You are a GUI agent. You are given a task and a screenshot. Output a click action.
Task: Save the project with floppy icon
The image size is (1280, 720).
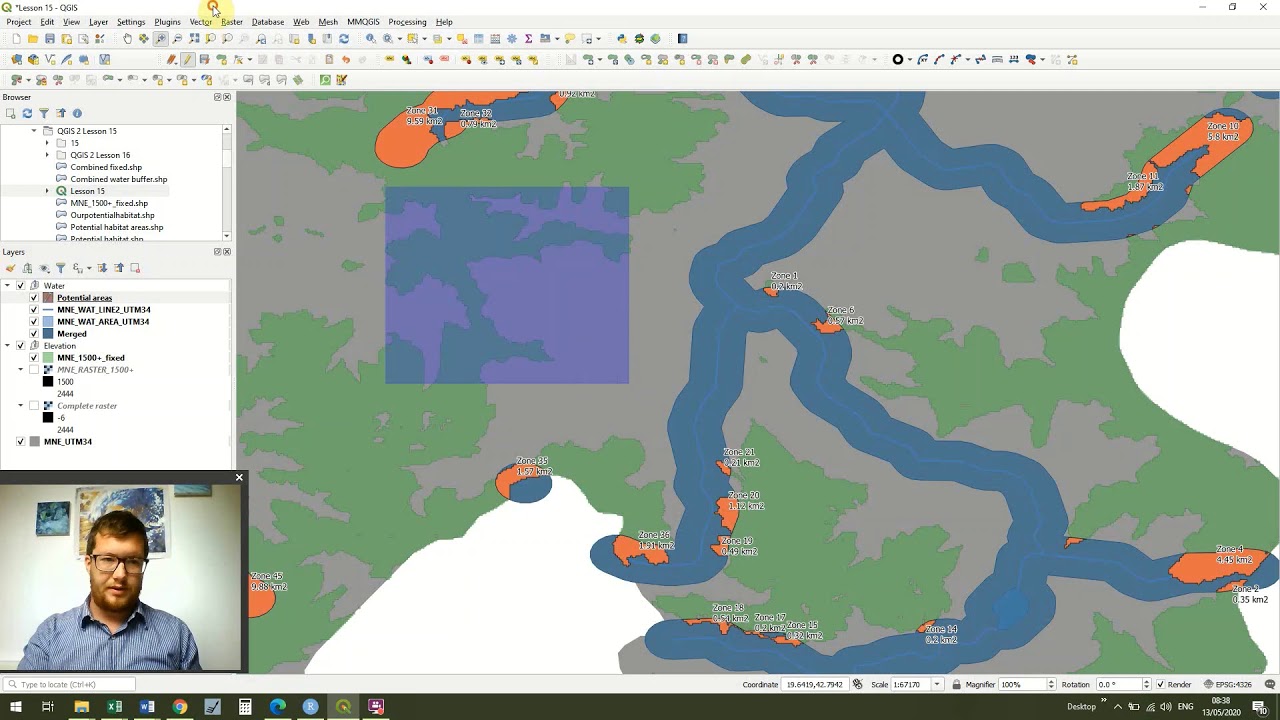50,39
